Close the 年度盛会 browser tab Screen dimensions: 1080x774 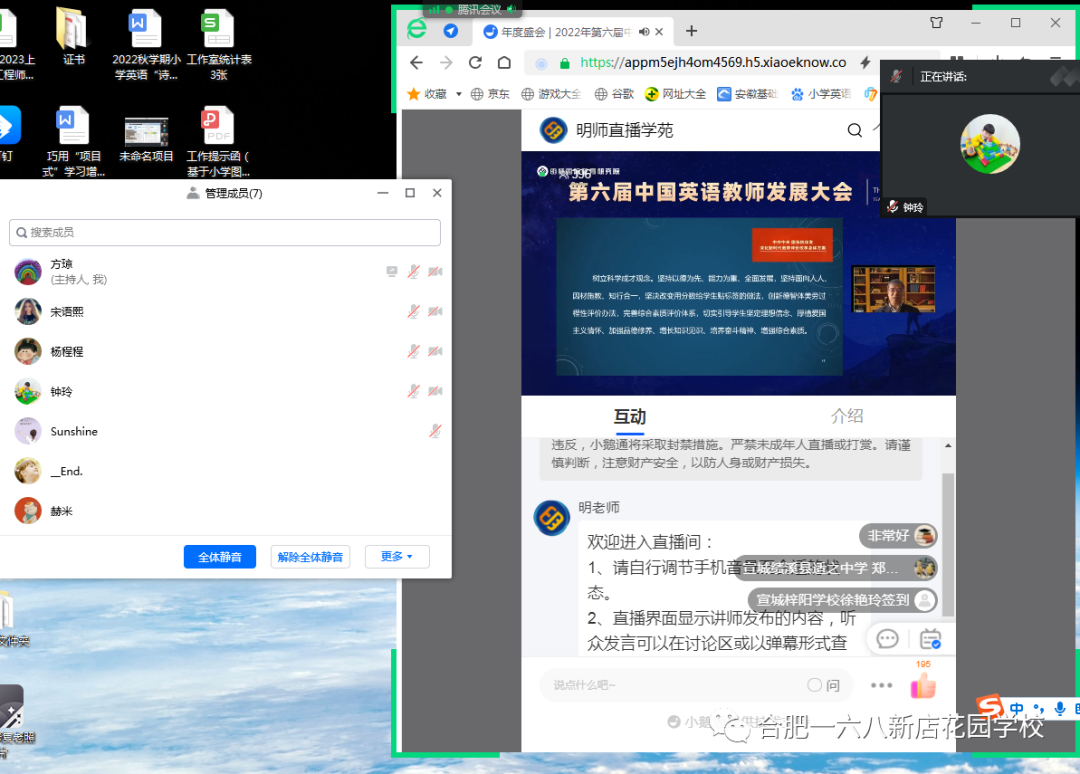coord(659,32)
